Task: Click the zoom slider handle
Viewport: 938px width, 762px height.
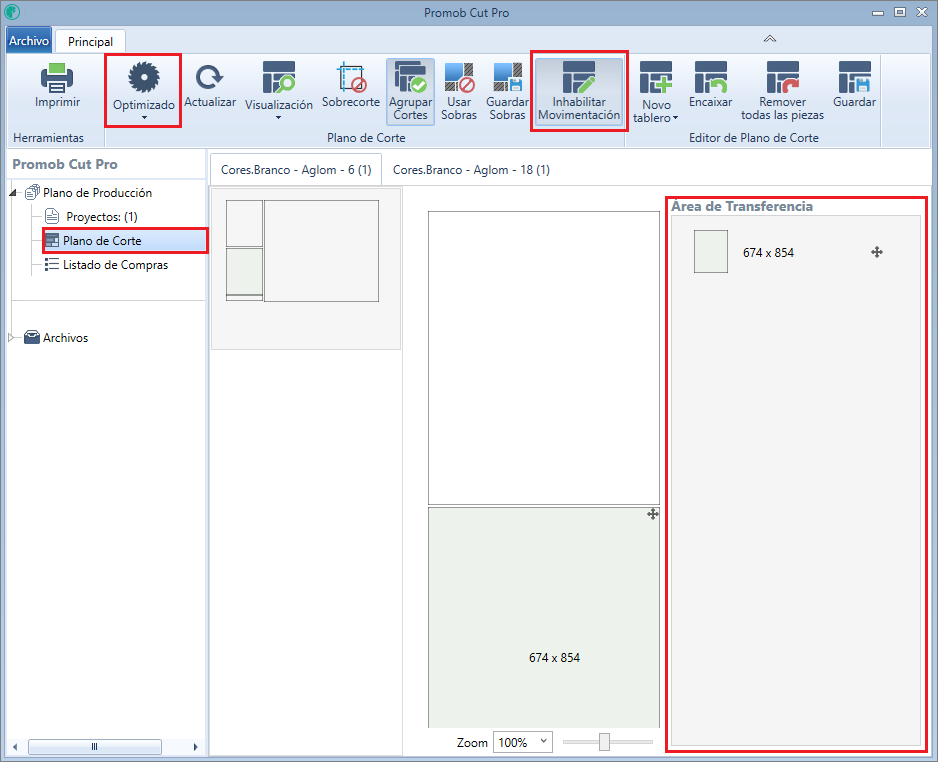Action: coord(604,742)
